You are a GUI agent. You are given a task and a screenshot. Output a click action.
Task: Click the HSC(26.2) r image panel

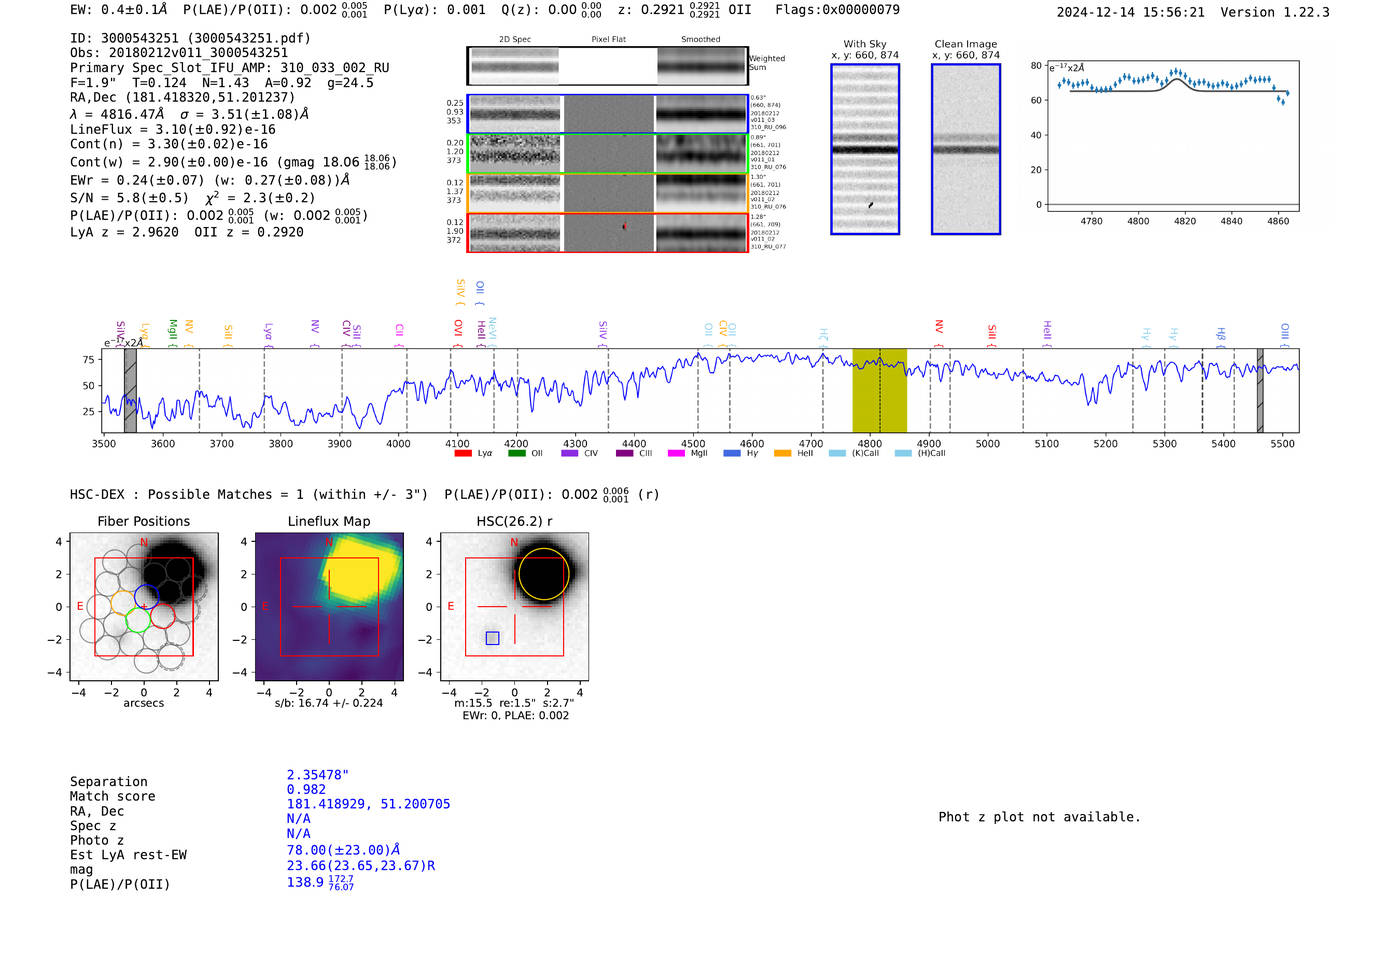pyautogui.click(x=514, y=607)
